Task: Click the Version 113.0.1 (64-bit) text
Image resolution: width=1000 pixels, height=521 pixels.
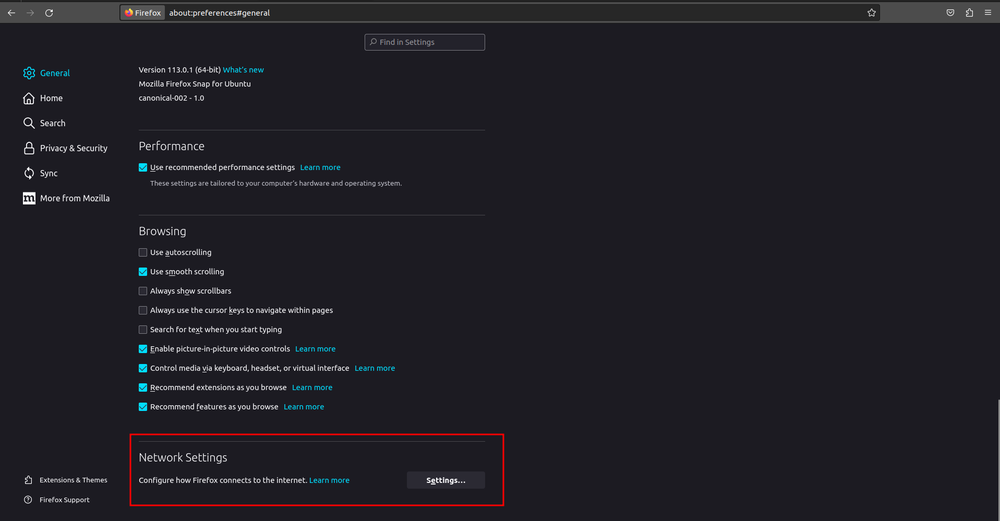Action: pos(179,70)
